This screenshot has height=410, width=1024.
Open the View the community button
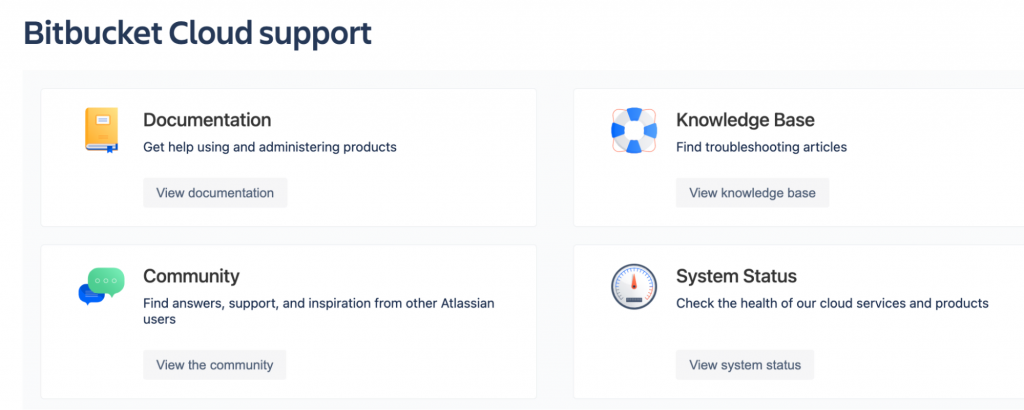(x=215, y=365)
